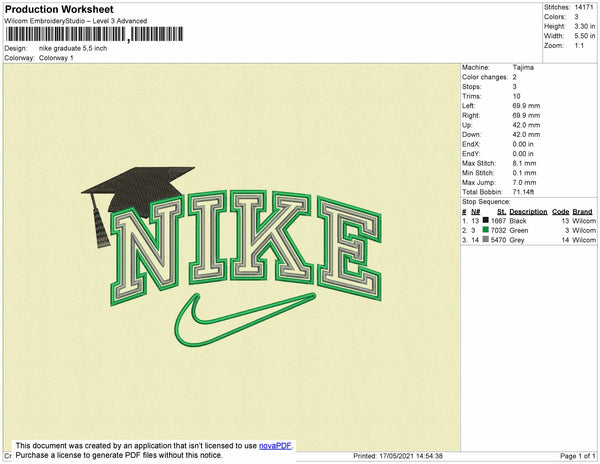Click the 'Right:' label

point(471,115)
